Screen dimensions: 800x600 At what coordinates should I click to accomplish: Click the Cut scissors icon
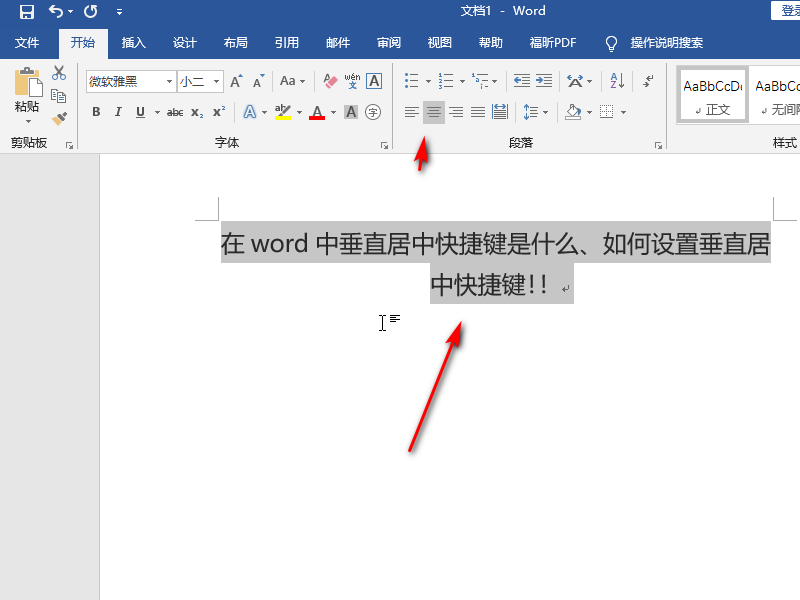[x=59, y=73]
